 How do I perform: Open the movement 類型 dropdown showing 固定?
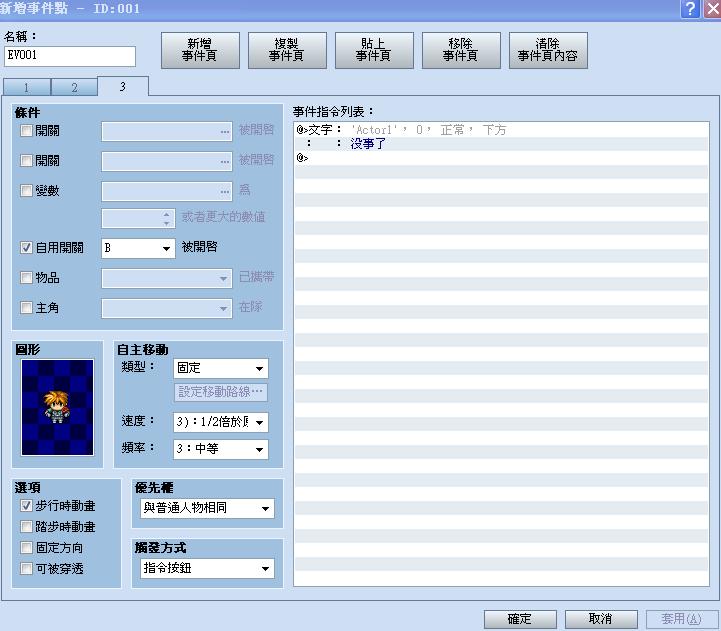221,368
